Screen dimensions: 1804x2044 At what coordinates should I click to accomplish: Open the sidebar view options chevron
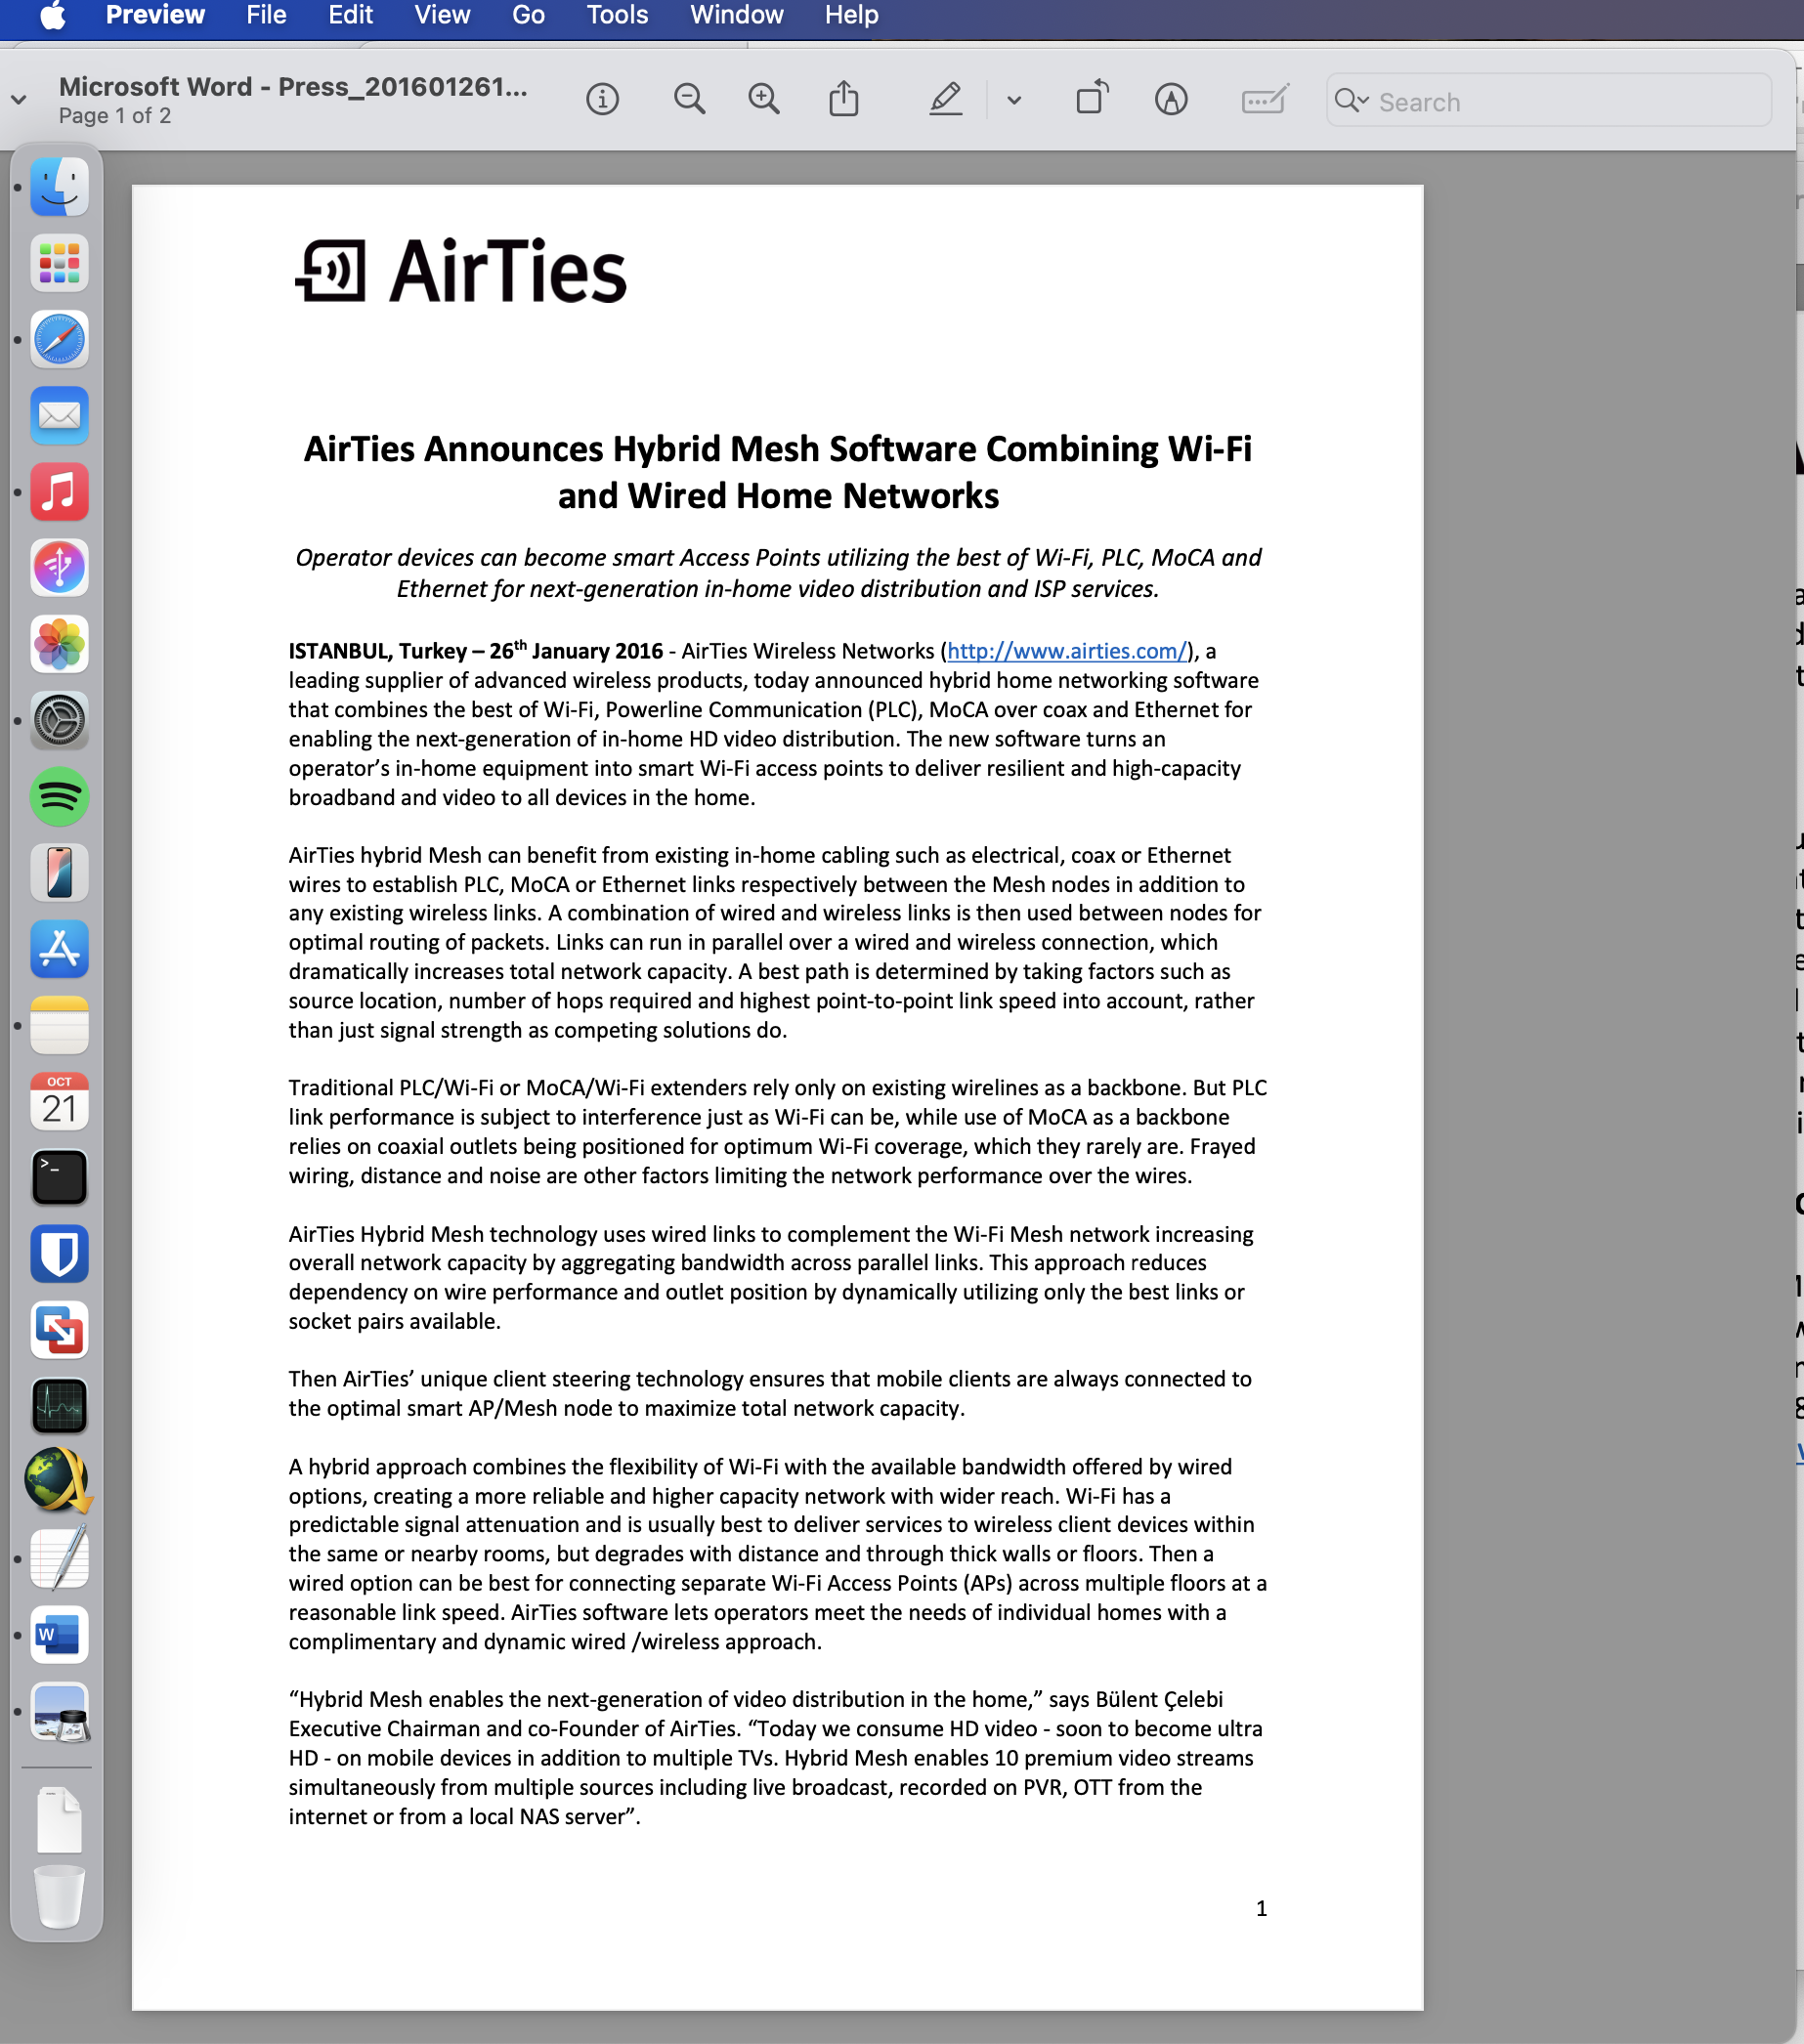(19, 100)
